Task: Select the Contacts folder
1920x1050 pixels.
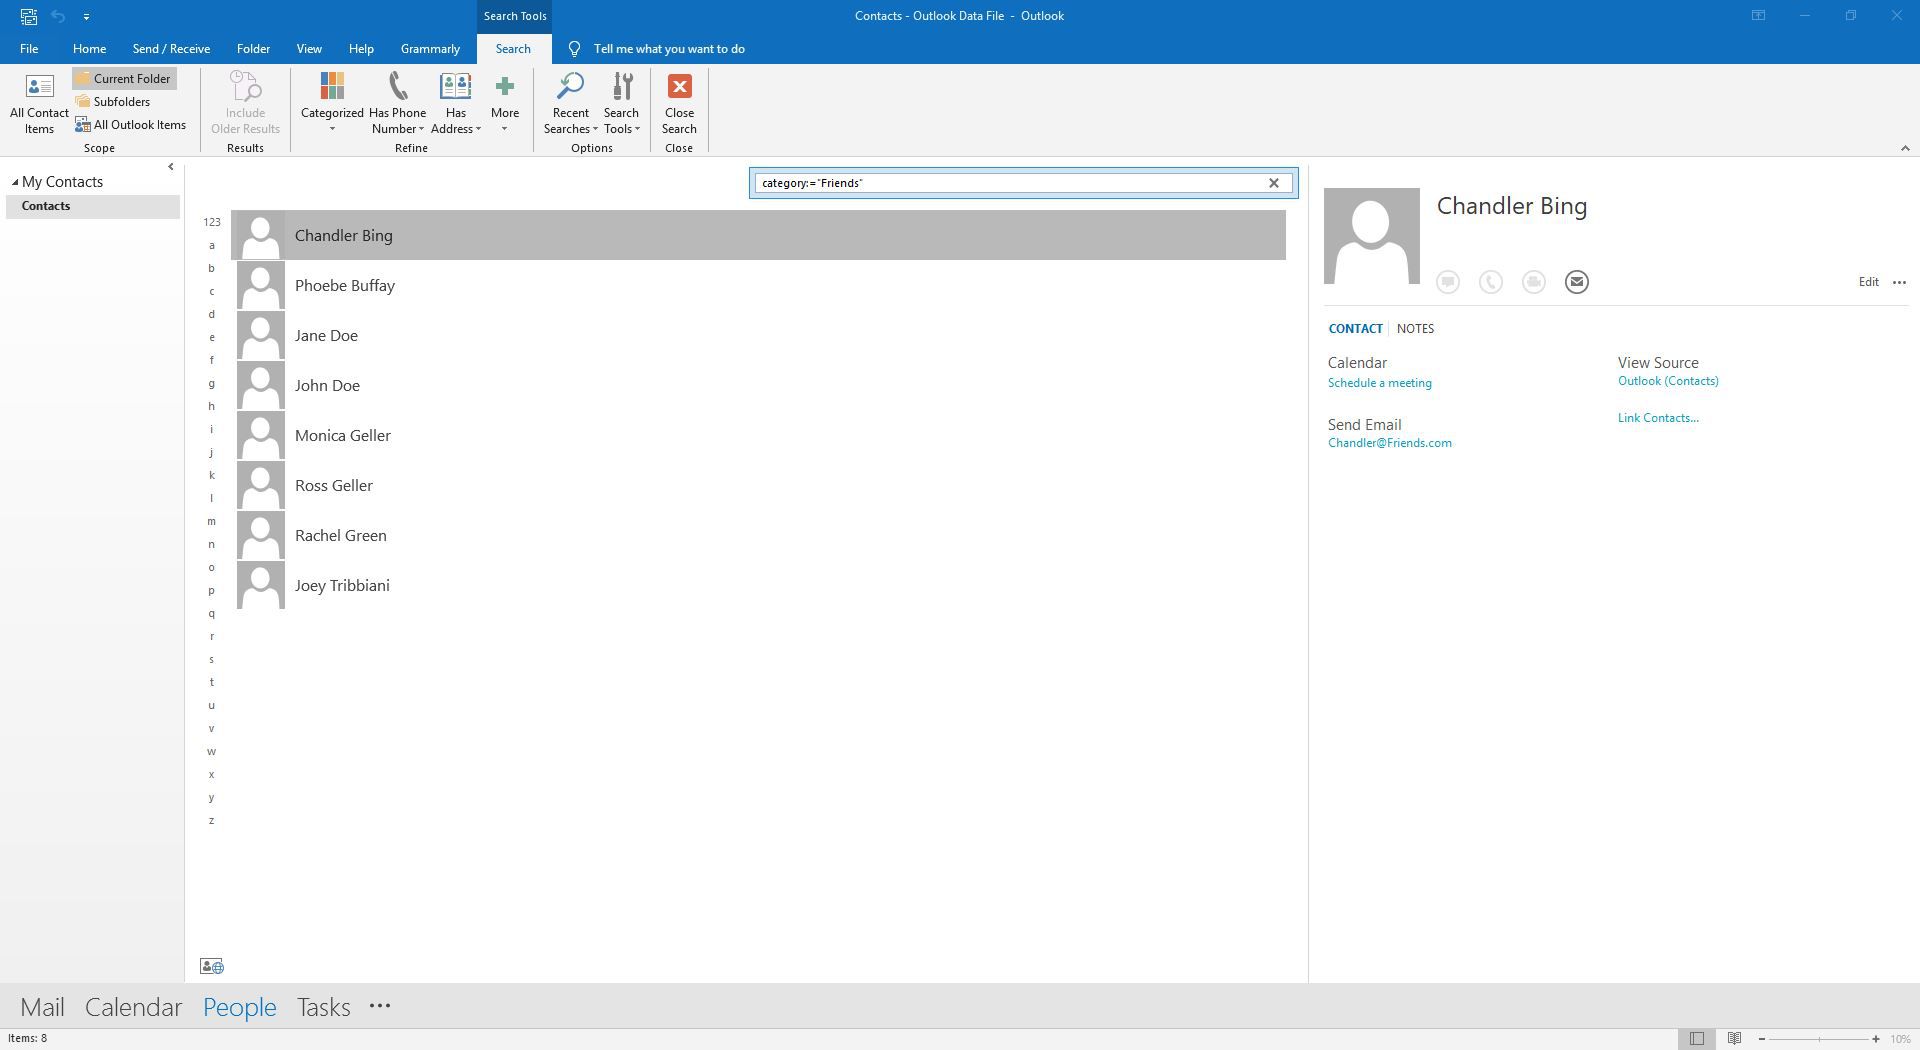Action: point(92,206)
